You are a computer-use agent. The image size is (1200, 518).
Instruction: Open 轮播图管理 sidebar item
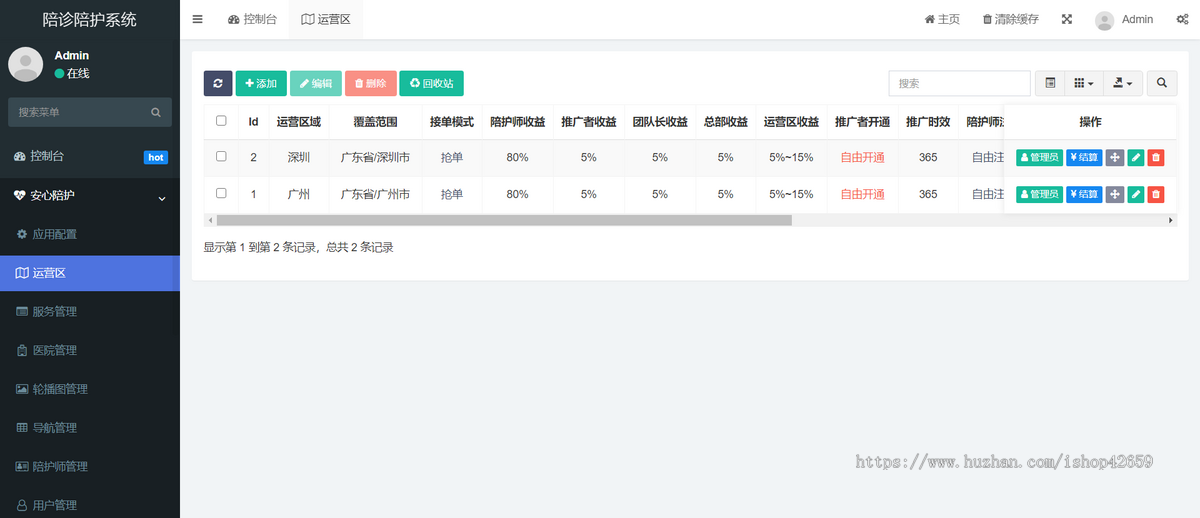pyautogui.click(x=90, y=389)
